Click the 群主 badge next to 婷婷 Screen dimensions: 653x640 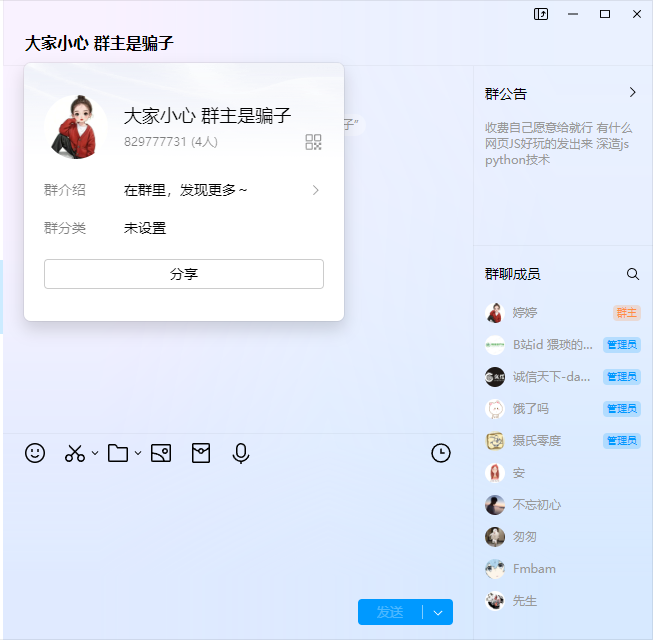tap(627, 313)
